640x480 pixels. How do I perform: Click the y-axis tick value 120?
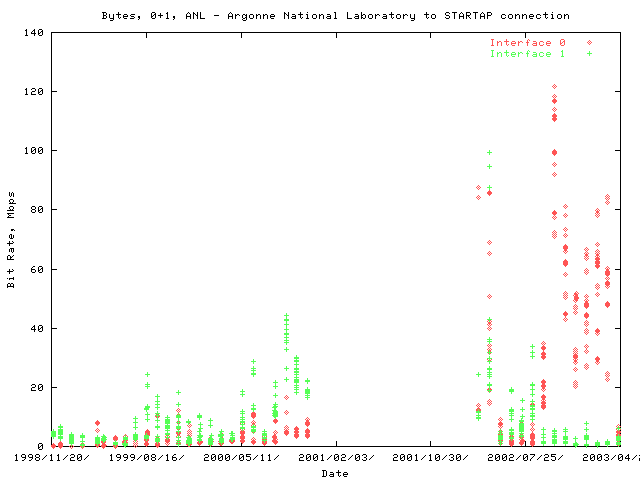34,91
